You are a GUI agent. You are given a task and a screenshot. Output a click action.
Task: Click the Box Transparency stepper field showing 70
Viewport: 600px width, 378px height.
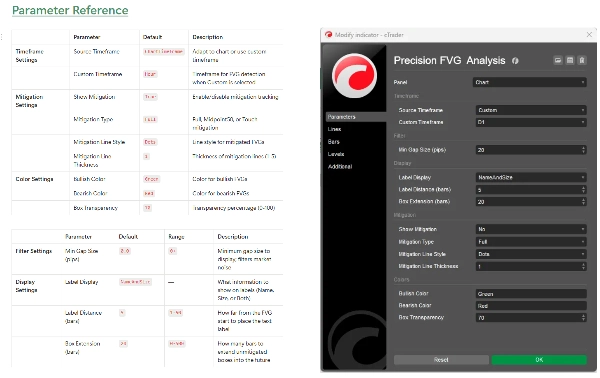pyautogui.click(x=531, y=318)
